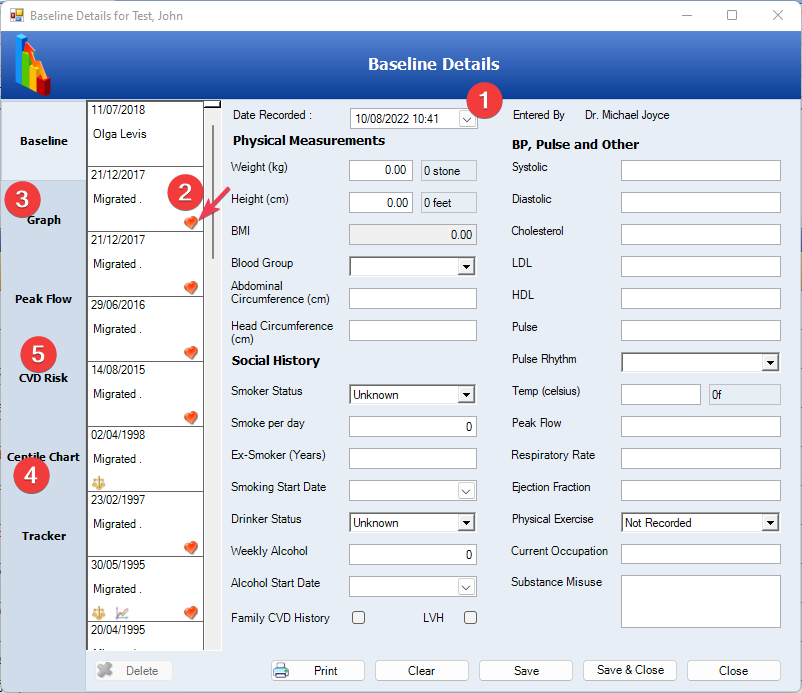Click the printer icon on Print button
This screenshot has width=802, height=693.
click(282, 671)
